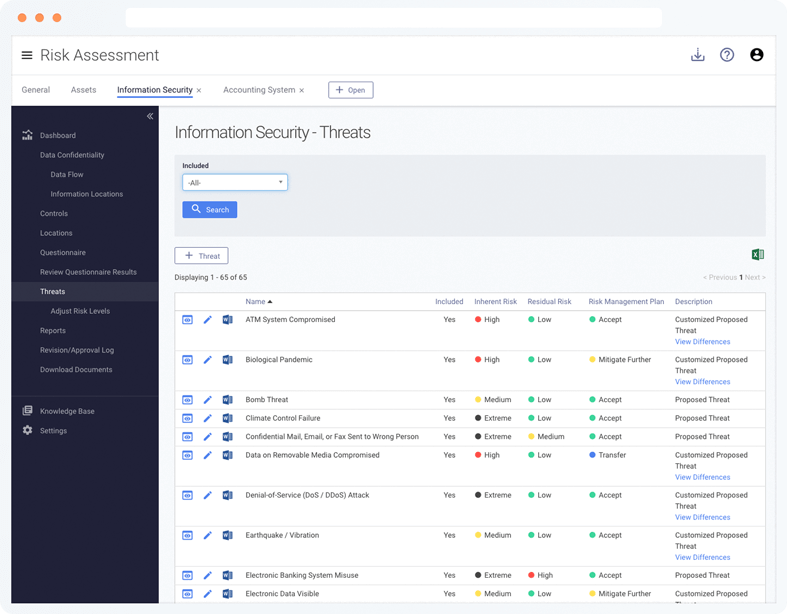Collapse the sidebar with double chevron
787x614 pixels.
pos(150,116)
